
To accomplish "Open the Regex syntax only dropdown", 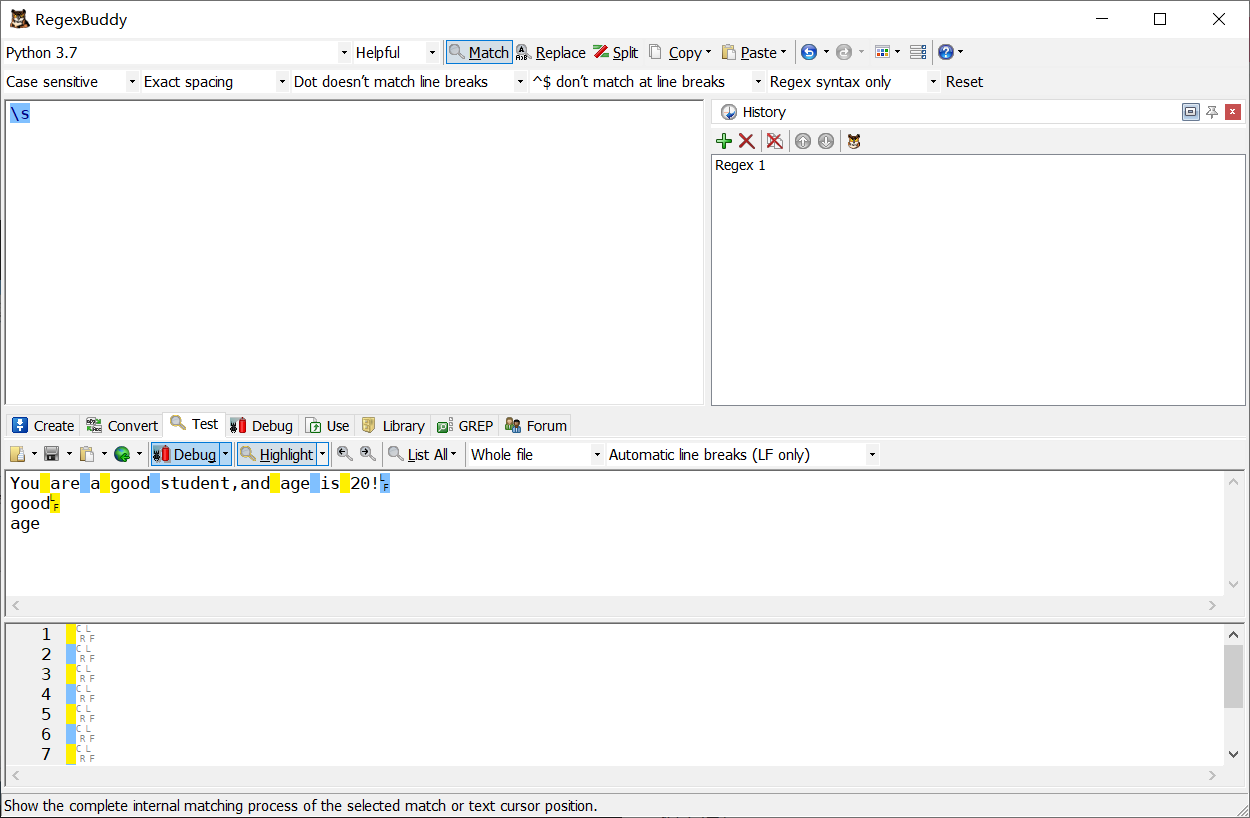I will pyautogui.click(x=934, y=82).
